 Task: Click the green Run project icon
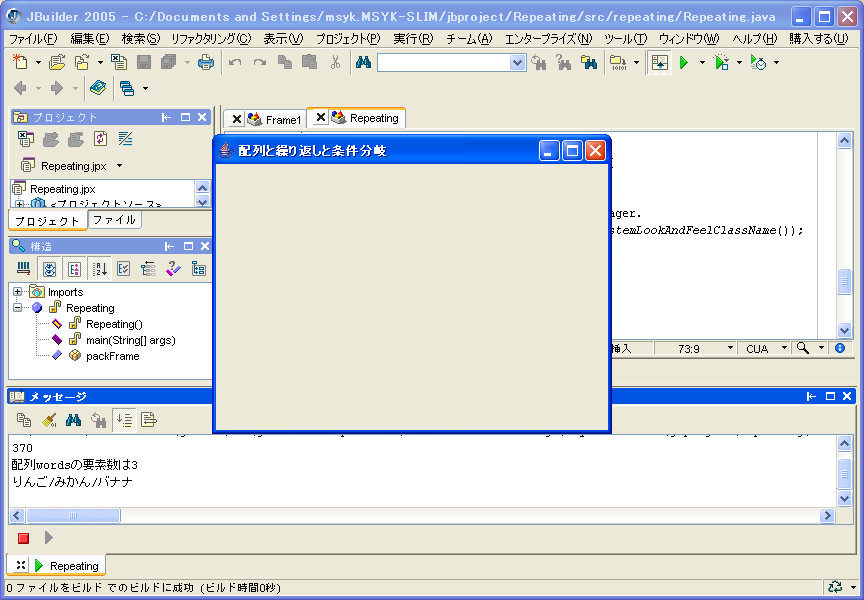(x=684, y=62)
